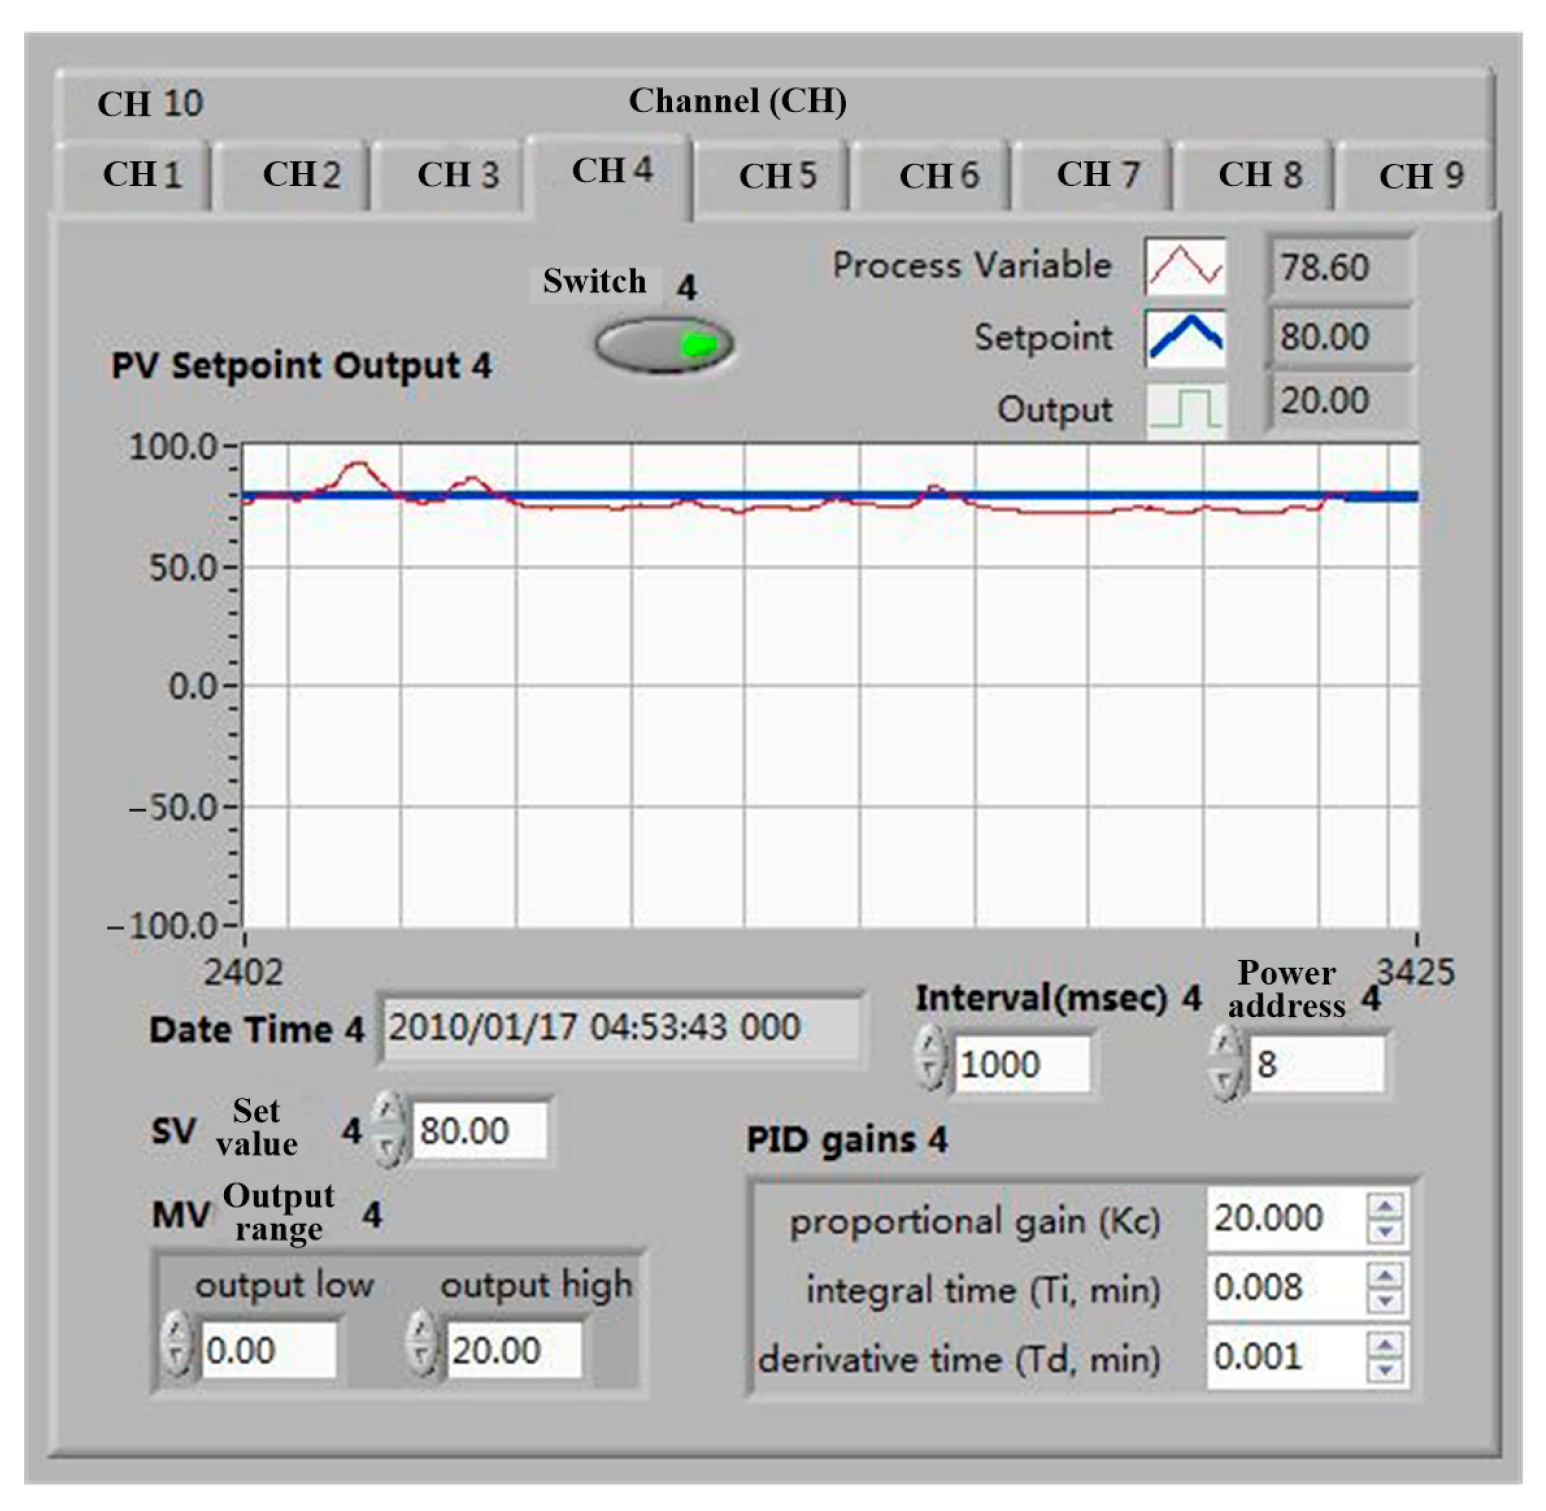Click the Process Variable plot legend icon
The width and height of the screenshot is (1546, 1511).
[x=1185, y=266]
